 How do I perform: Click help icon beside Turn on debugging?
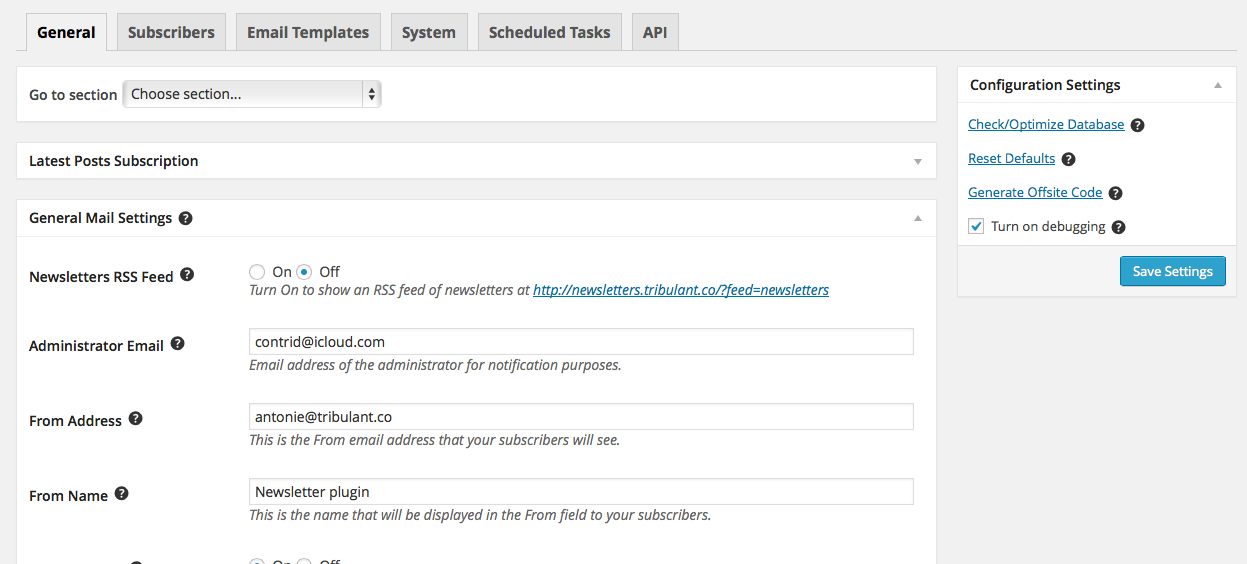tap(1118, 227)
